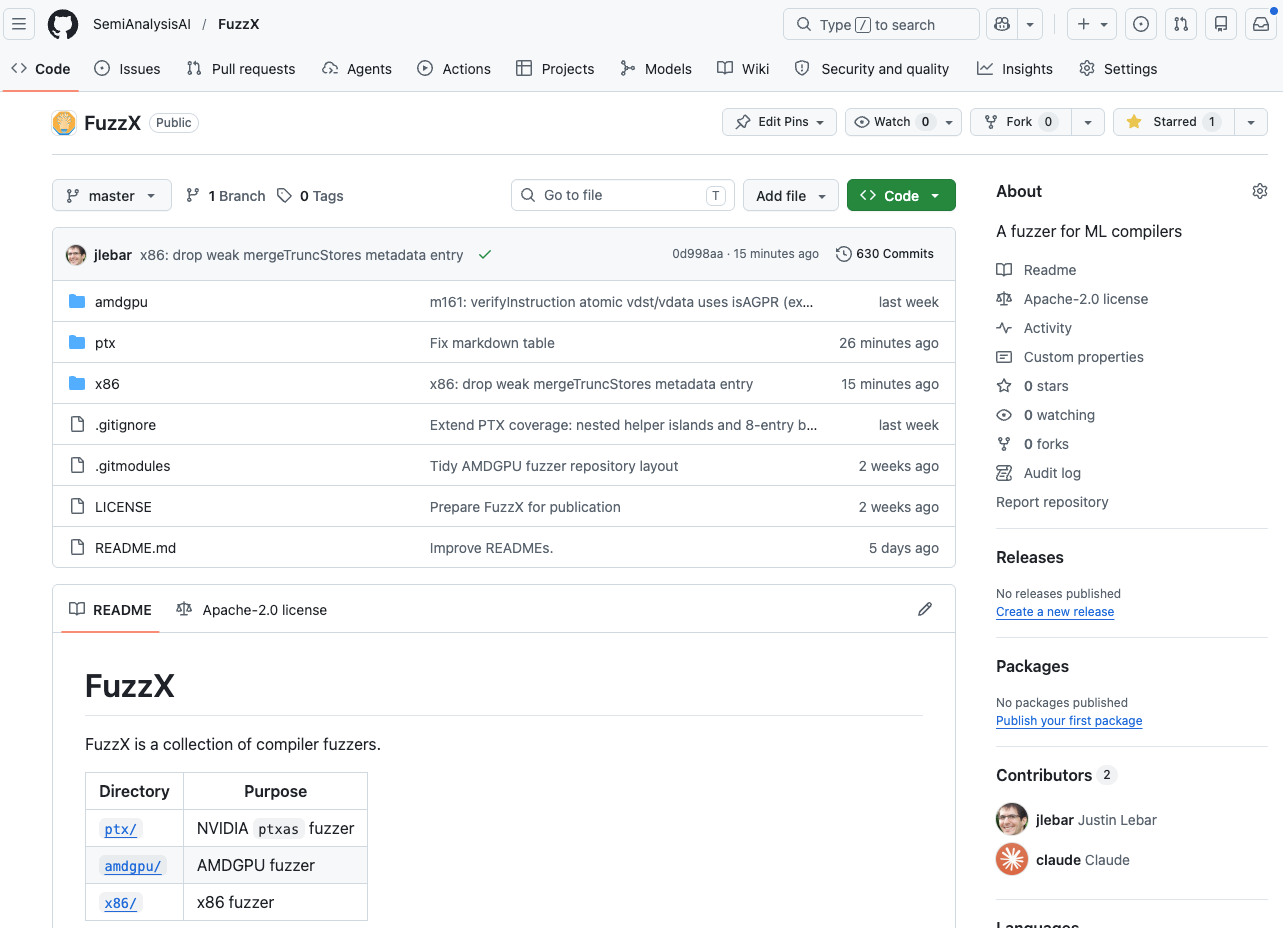Open commit hash 0d998aa
Image resolution: width=1283 pixels, height=928 pixels.
[x=697, y=254]
